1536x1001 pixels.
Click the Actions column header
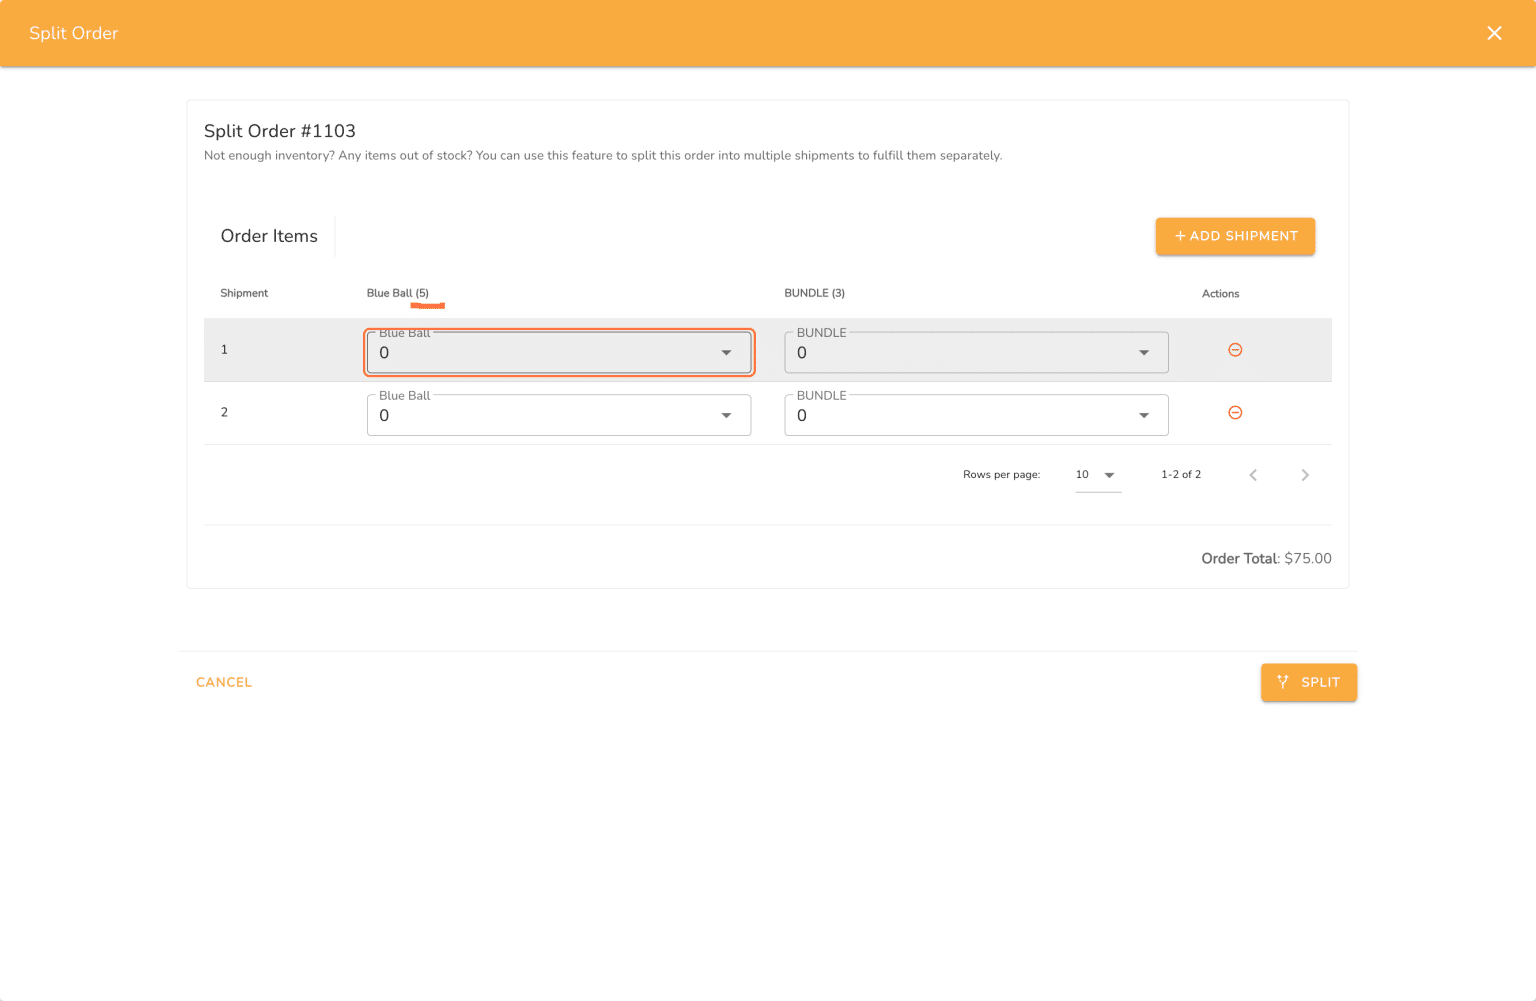(1220, 294)
